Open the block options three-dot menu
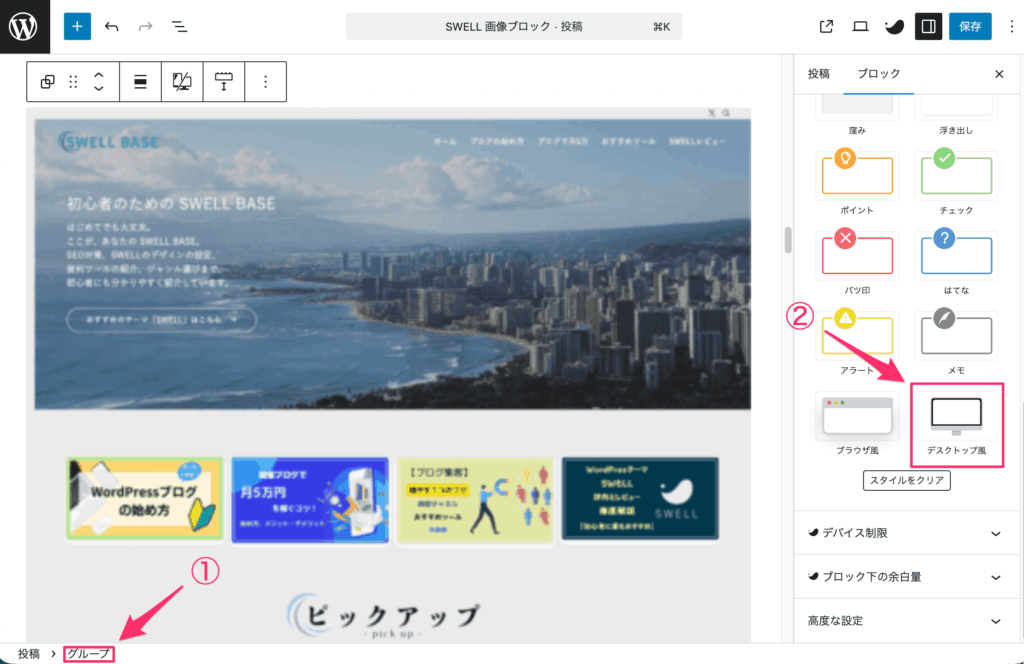 tap(264, 81)
